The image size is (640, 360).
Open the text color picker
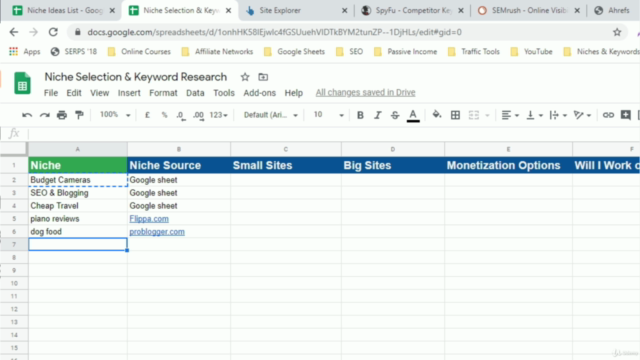413,116
